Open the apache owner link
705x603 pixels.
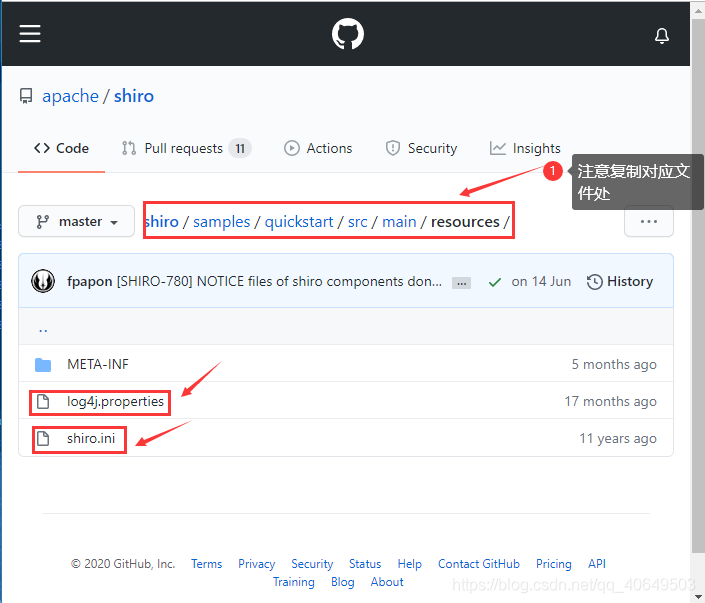tap(71, 96)
